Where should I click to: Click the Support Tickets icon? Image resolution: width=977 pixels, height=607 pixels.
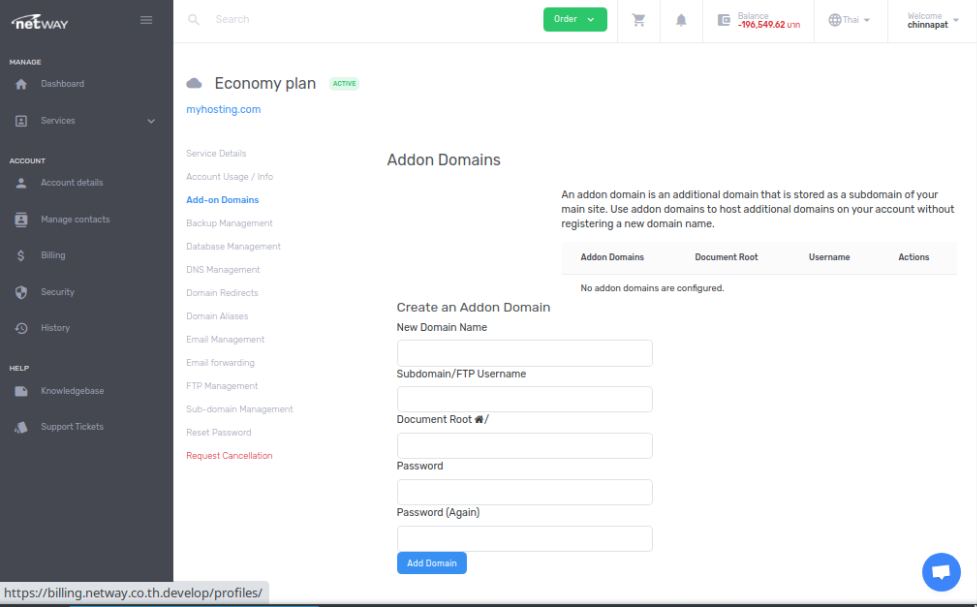[x=21, y=427]
